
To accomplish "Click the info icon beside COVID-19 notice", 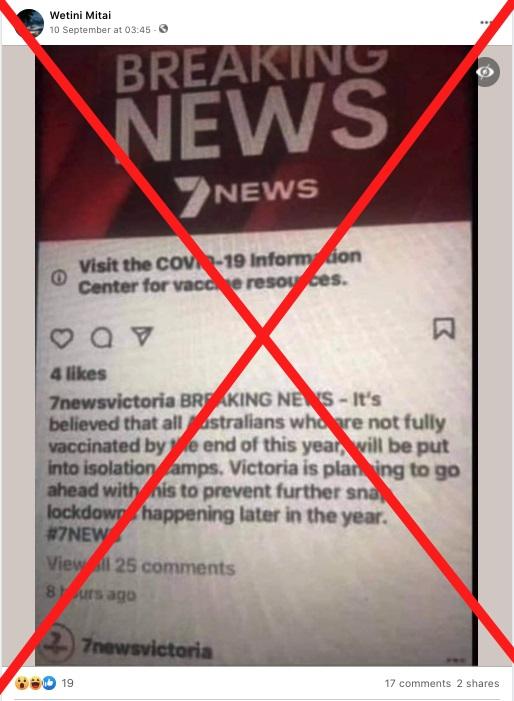I will click(59, 278).
